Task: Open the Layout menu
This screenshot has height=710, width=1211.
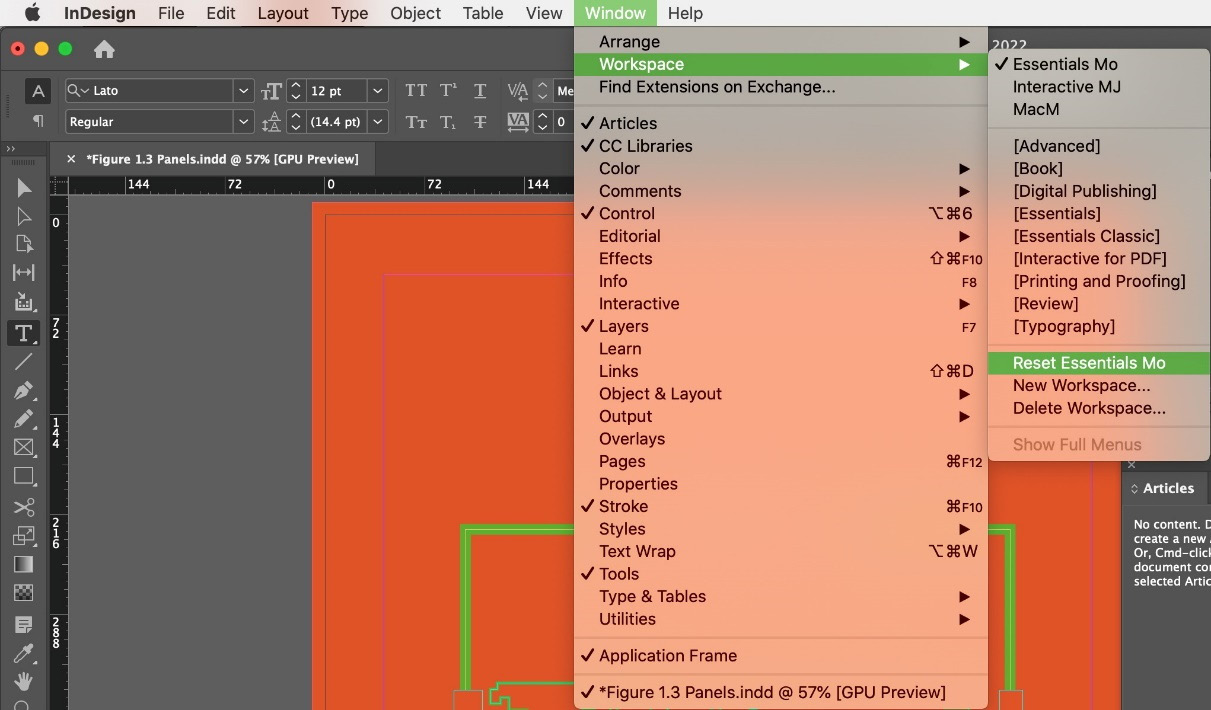Action: coord(283,13)
